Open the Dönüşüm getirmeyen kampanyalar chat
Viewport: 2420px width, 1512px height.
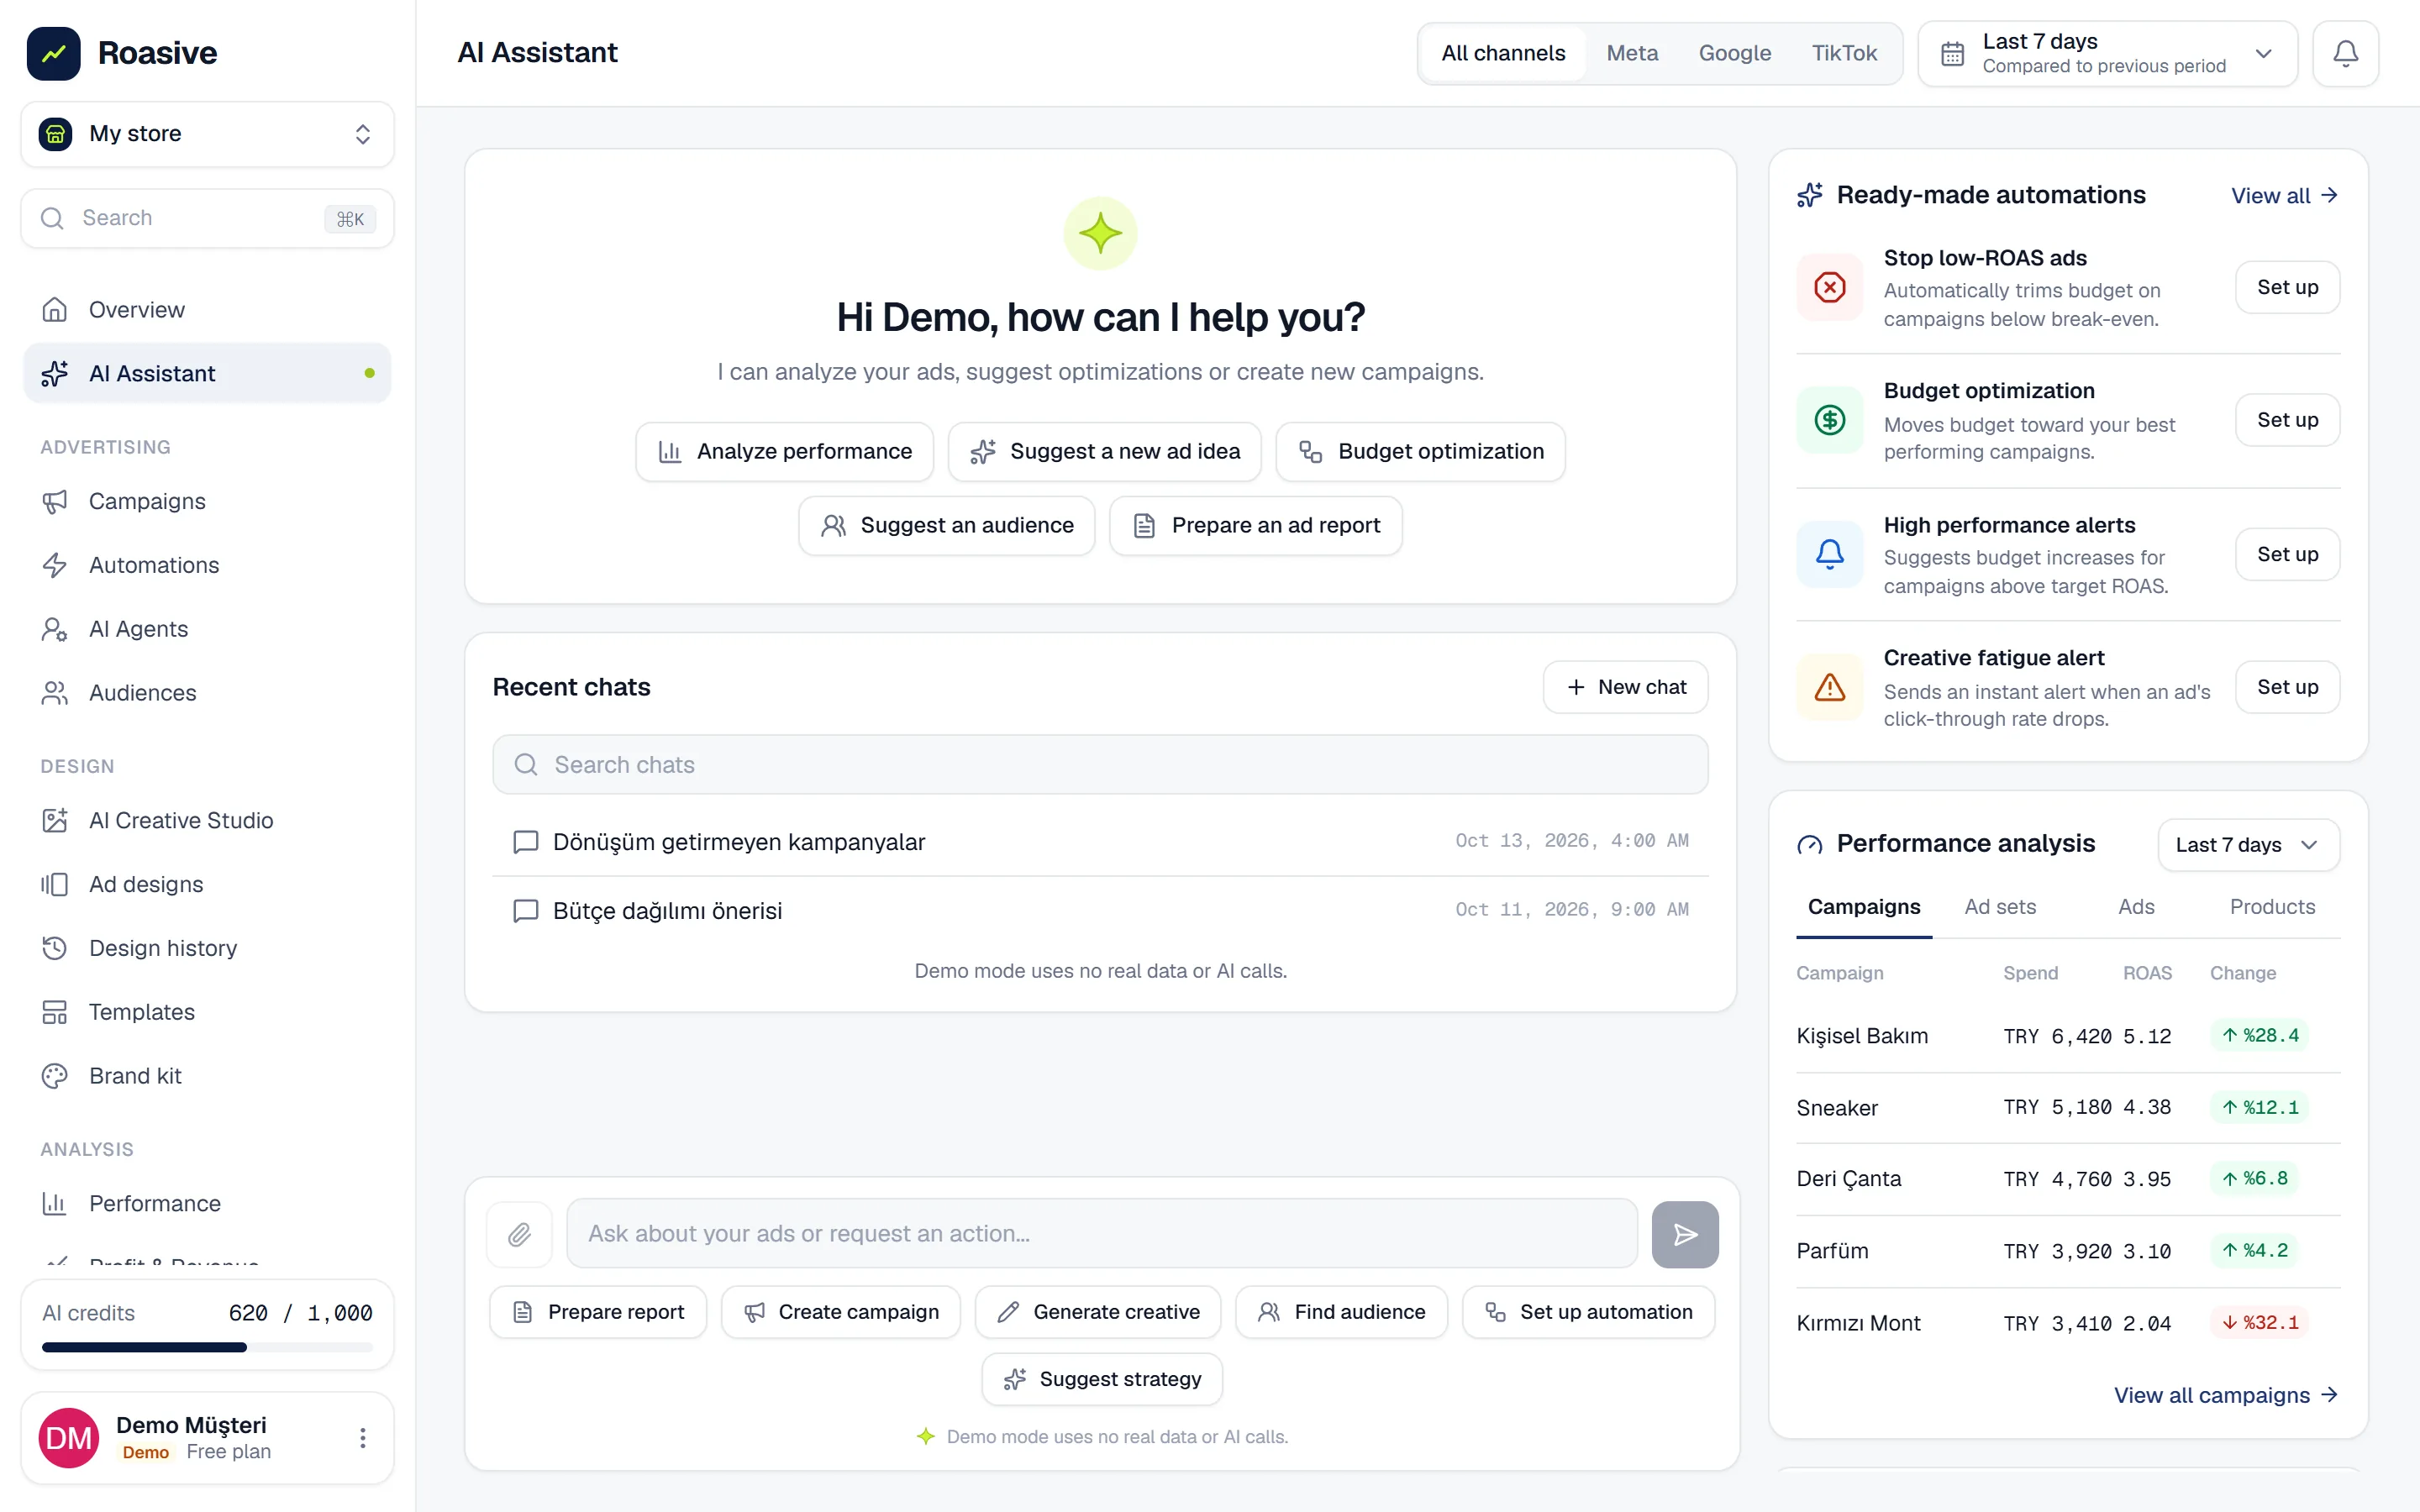[1100, 842]
